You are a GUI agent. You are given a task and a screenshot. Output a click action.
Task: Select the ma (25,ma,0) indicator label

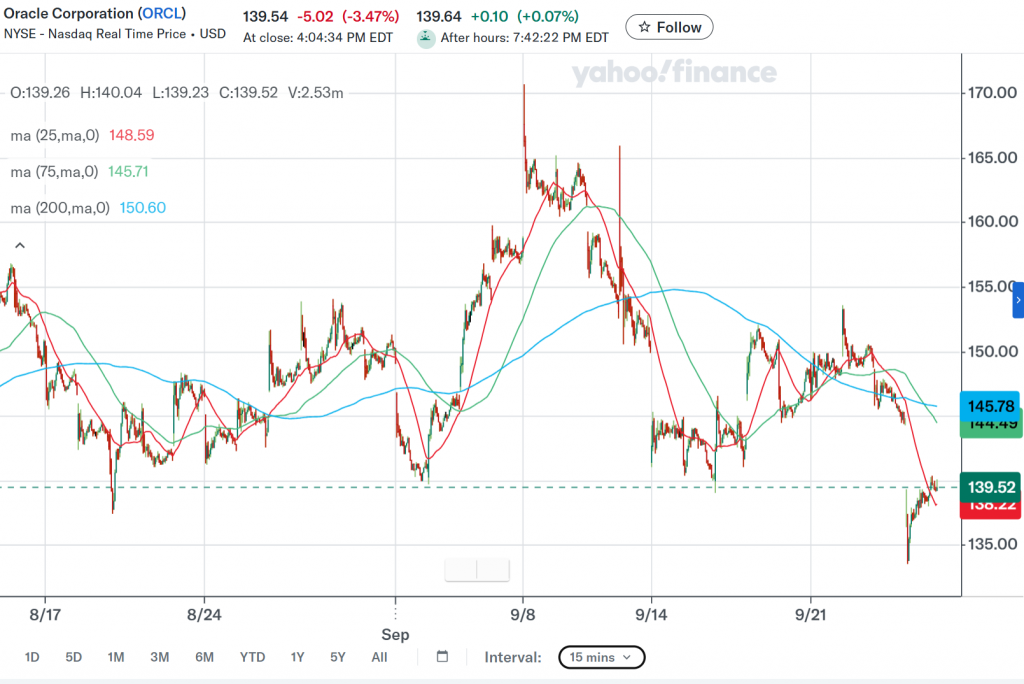[55, 135]
